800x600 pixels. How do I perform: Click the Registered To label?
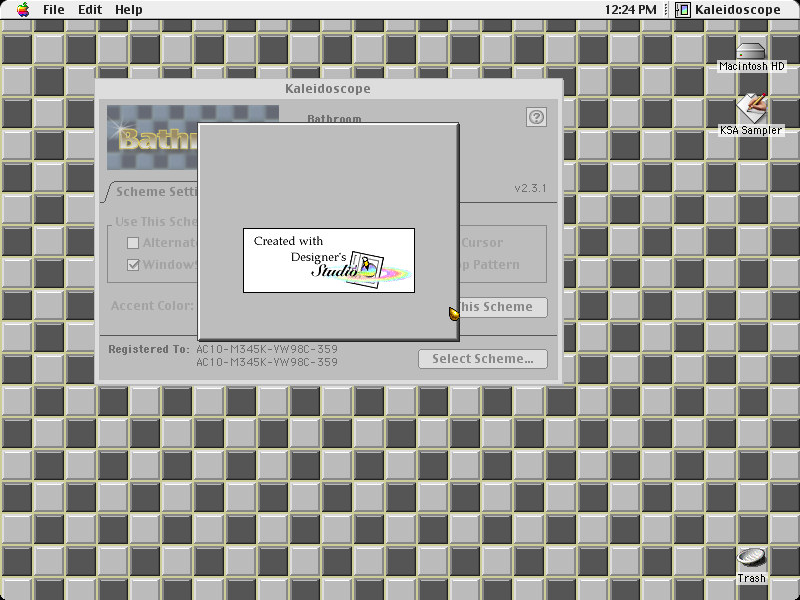coord(149,349)
